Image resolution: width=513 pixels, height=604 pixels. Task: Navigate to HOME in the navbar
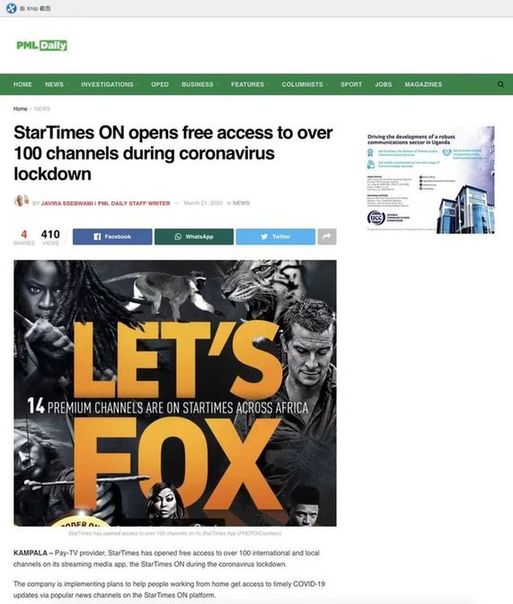(x=23, y=84)
